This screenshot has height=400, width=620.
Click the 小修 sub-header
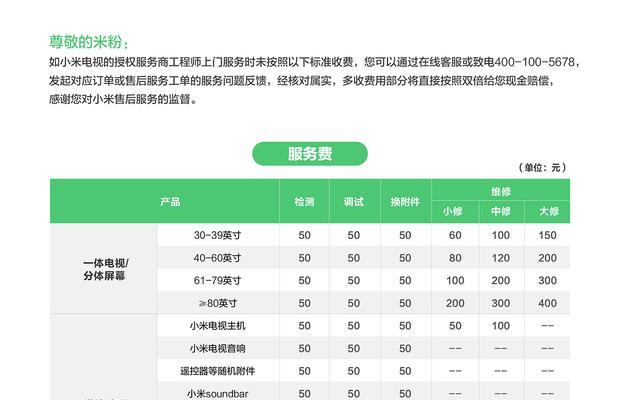tap(453, 211)
